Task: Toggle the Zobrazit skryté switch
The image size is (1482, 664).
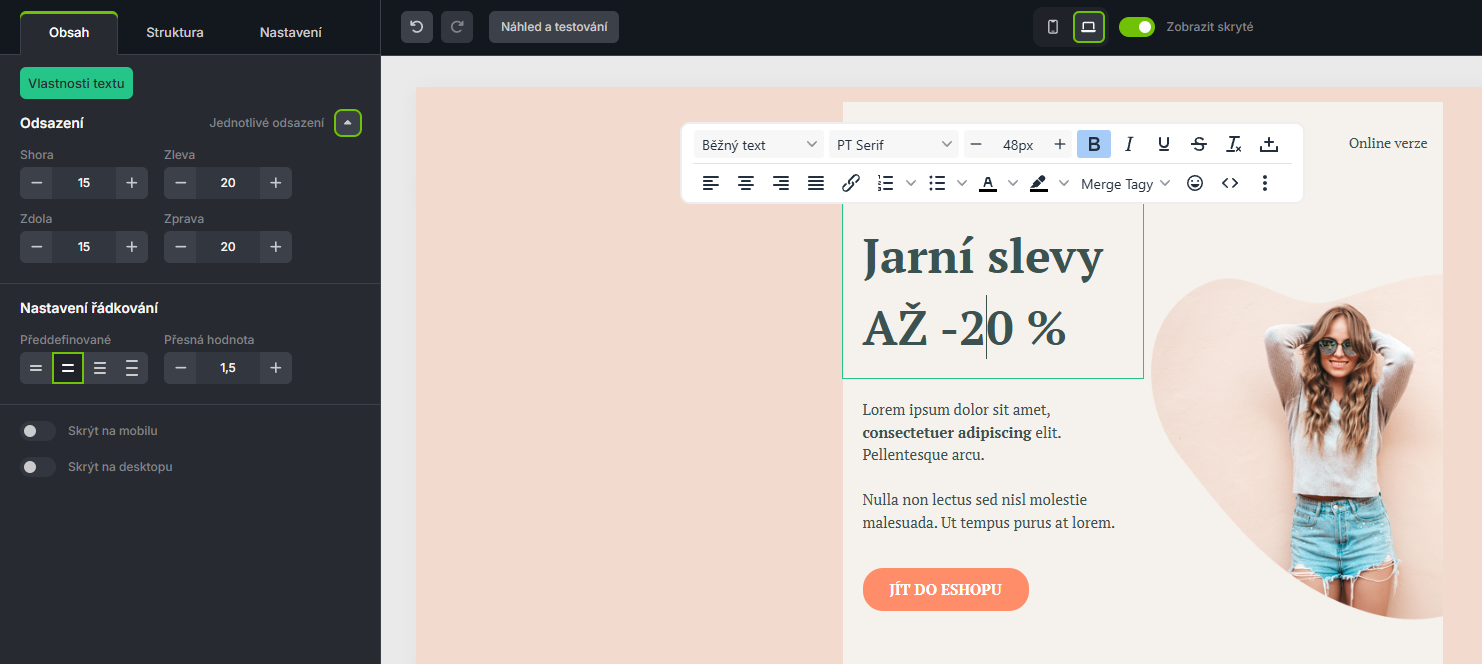Action: 1137,27
